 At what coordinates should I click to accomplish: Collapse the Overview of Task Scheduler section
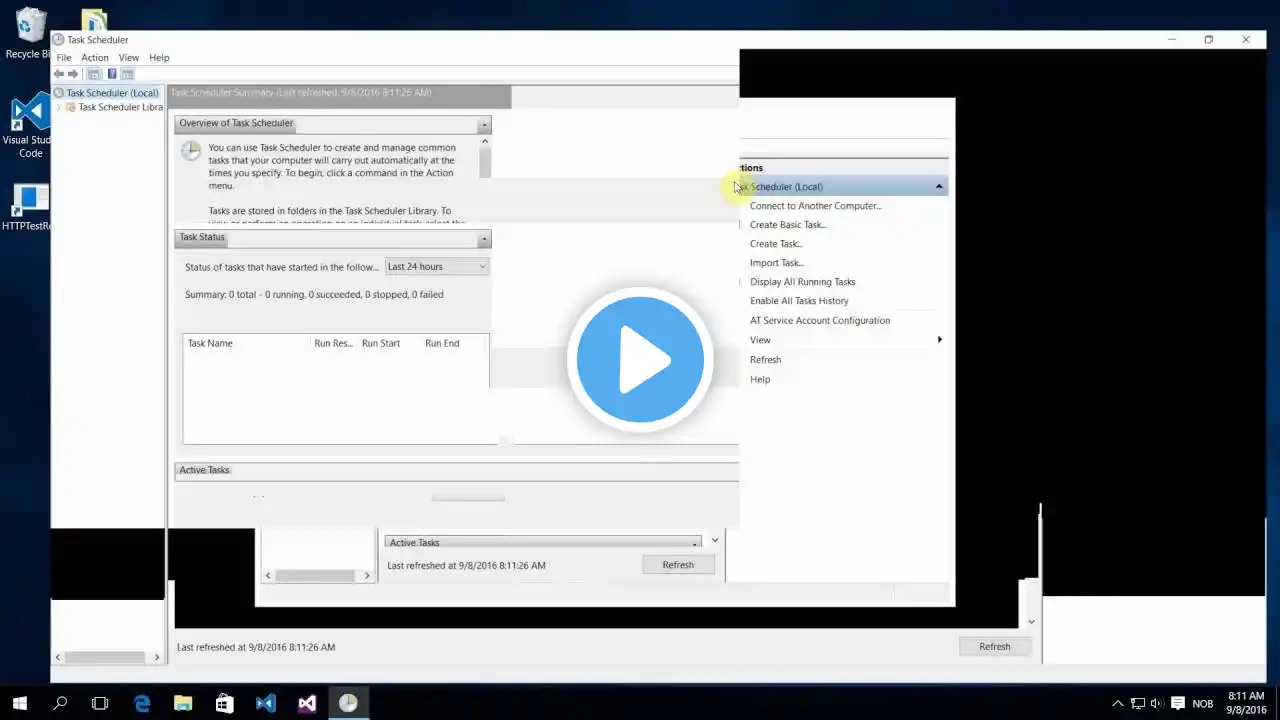(484, 124)
